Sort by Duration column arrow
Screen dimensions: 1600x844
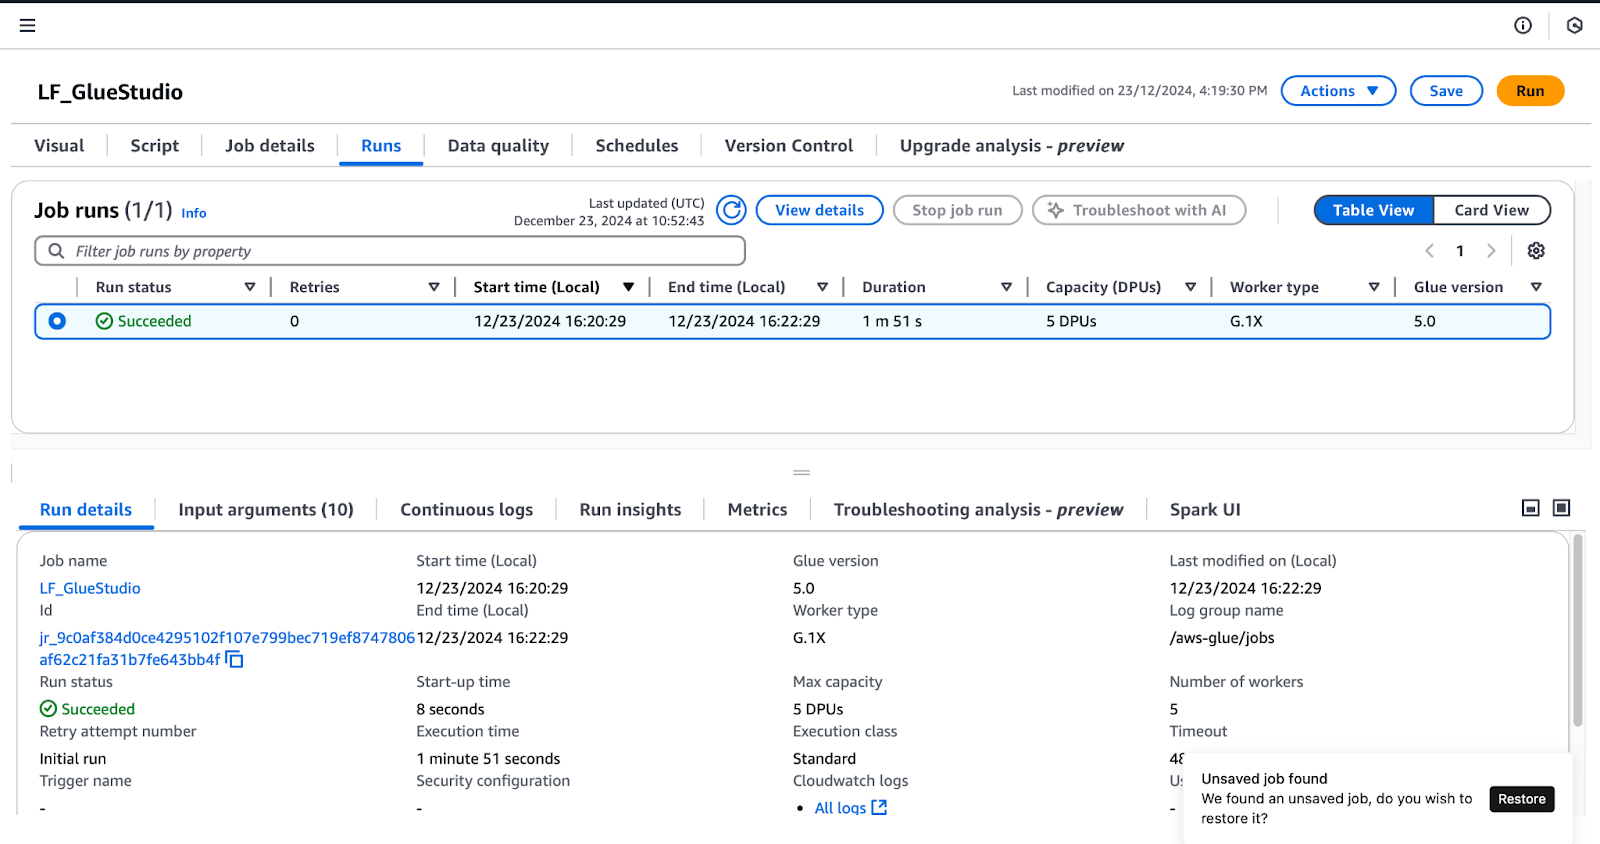pyautogui.click(x=1006, y=287)
